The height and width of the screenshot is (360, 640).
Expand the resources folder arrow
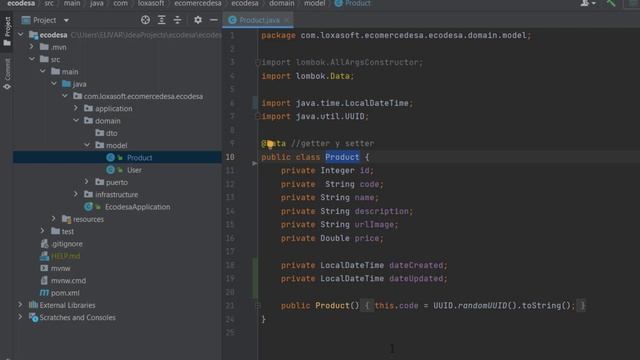tap(54, 219)
